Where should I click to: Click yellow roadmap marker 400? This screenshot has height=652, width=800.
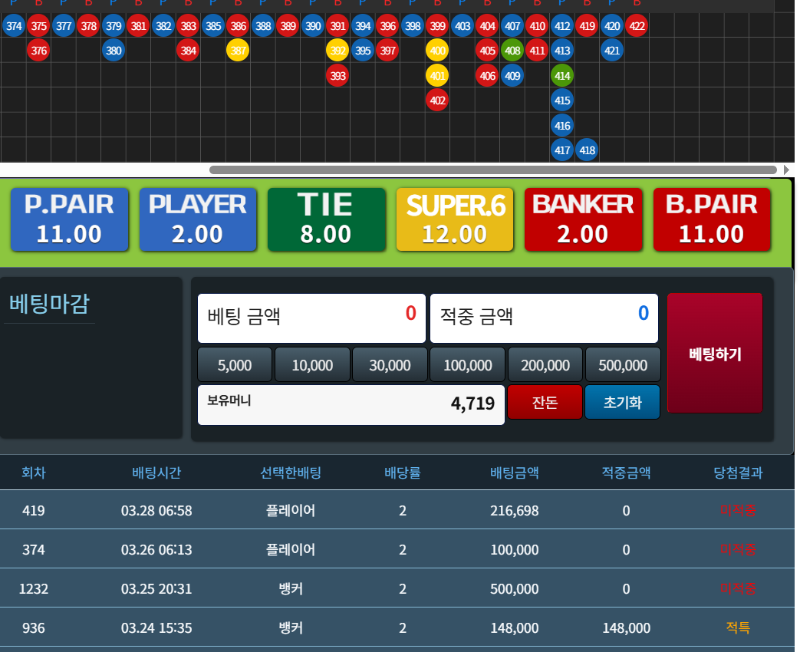tap(437, 50)
